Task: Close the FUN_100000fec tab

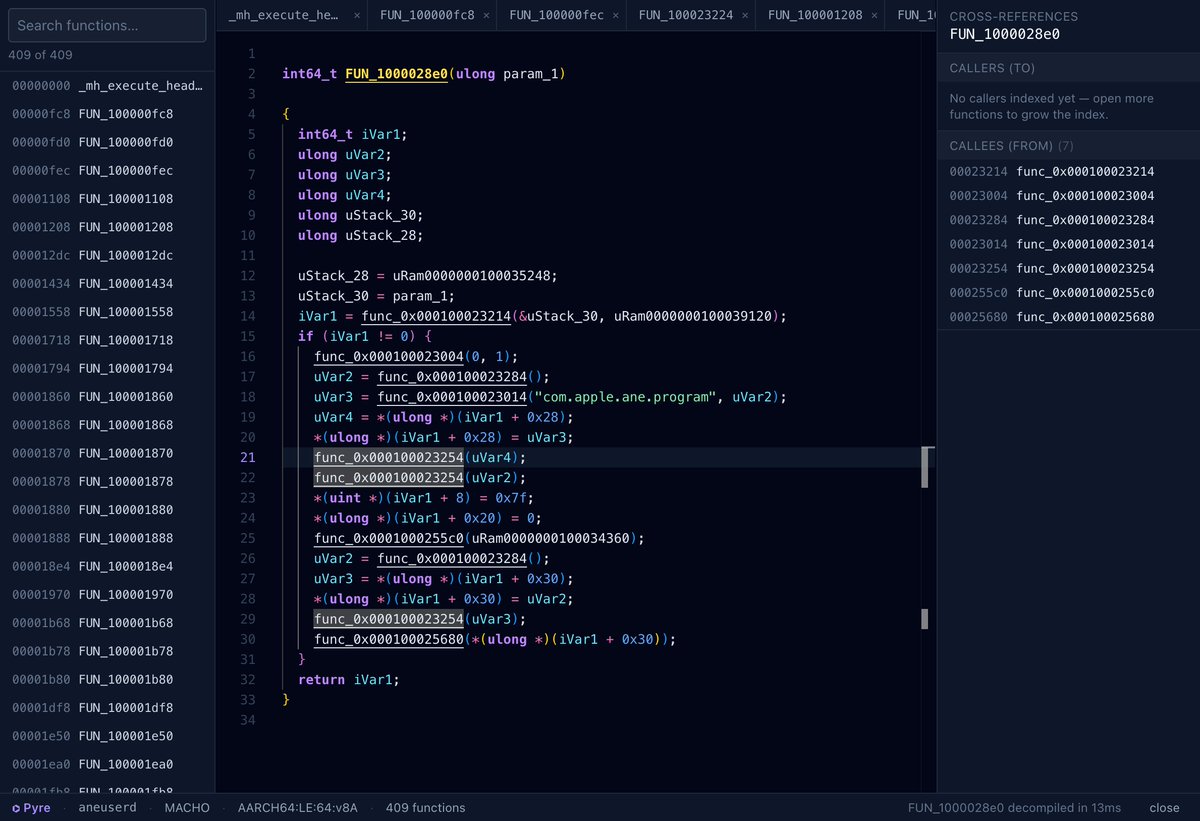Action: point(615,16)
